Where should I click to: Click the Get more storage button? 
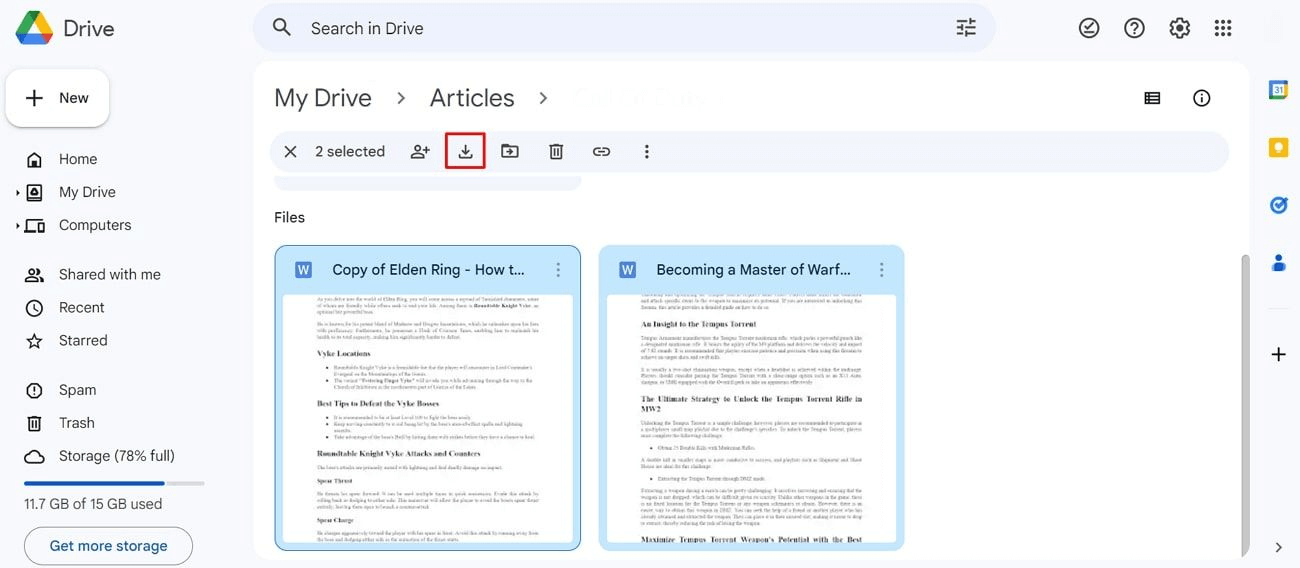[108, 546]
